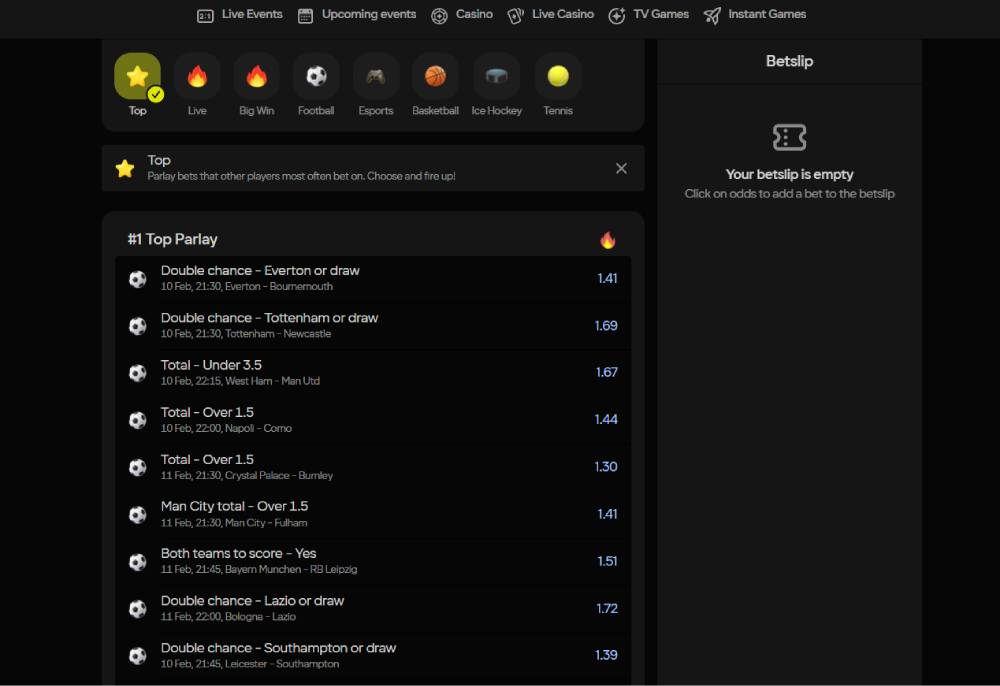Open TV Games from navigation
The image size is (1000, 686).
tap(649, 15)
